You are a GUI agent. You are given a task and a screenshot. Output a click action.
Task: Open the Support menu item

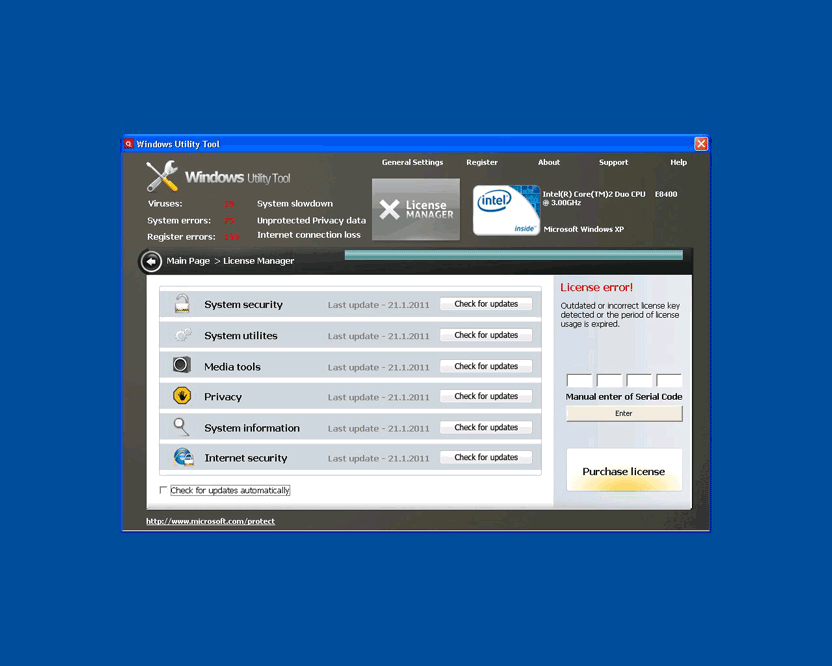(613, 162)
